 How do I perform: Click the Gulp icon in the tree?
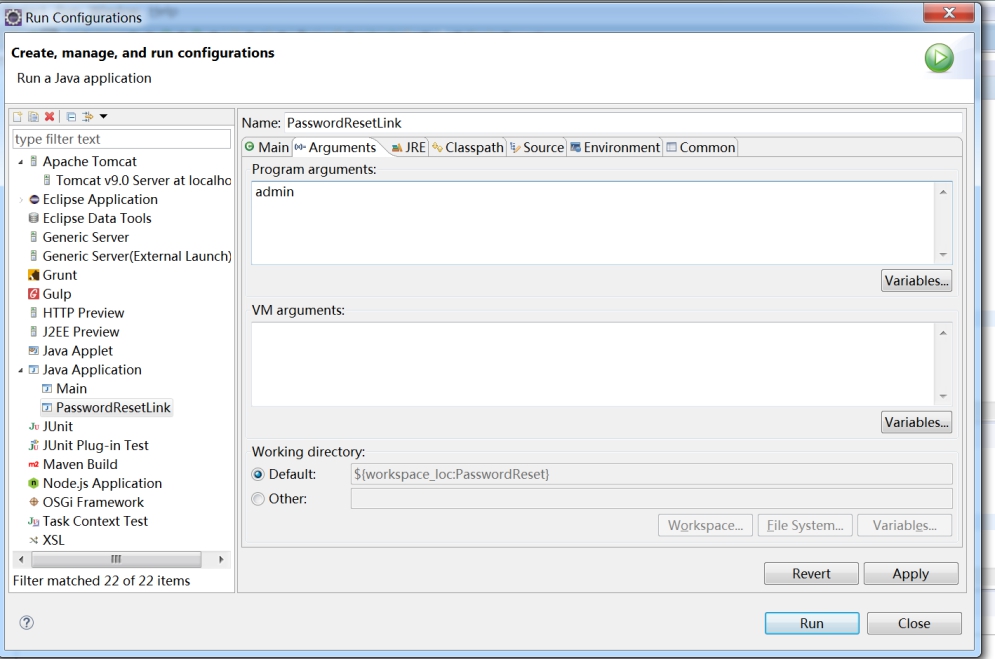[34, 294]
